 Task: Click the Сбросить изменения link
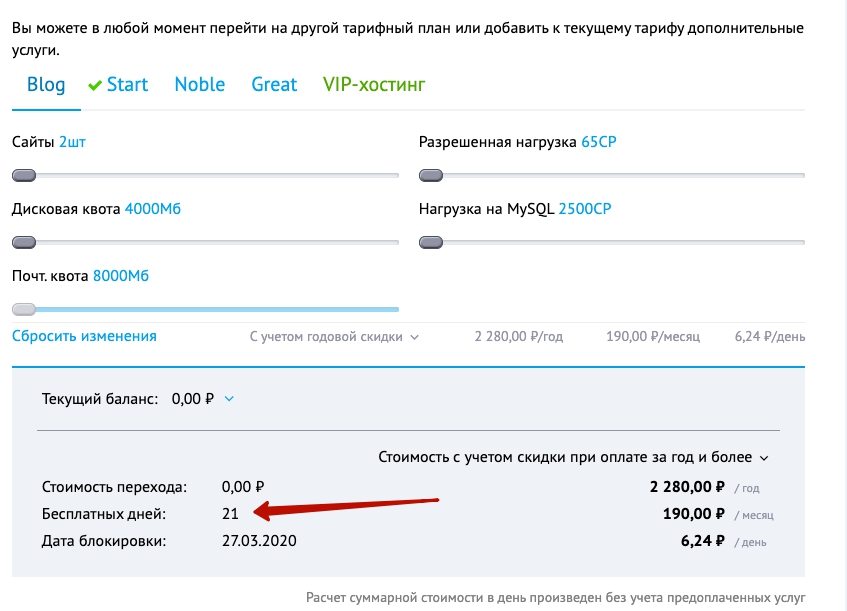[84, 336]
